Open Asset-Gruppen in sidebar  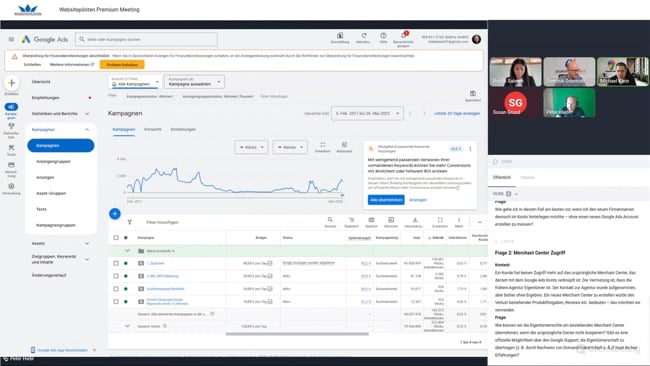[51, 193]
